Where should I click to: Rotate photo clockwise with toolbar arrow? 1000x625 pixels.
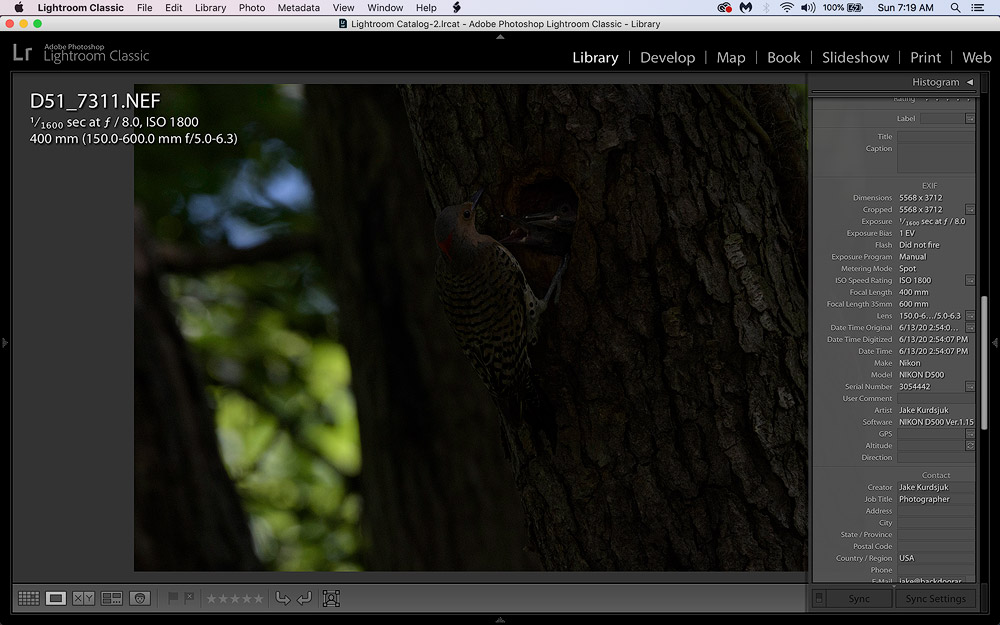tap(304, 598)
